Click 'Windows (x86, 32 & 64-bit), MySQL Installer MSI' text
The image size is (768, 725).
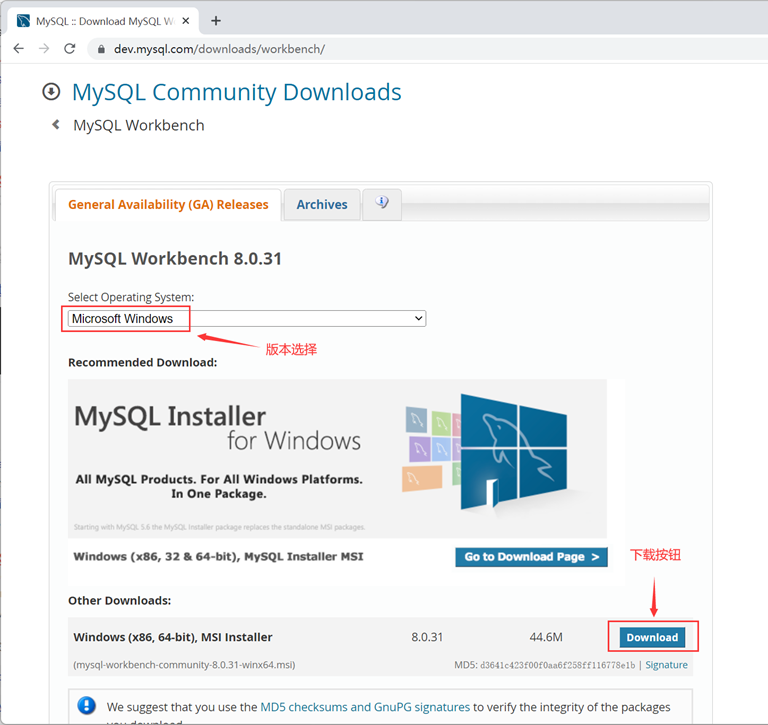[218, 556]
